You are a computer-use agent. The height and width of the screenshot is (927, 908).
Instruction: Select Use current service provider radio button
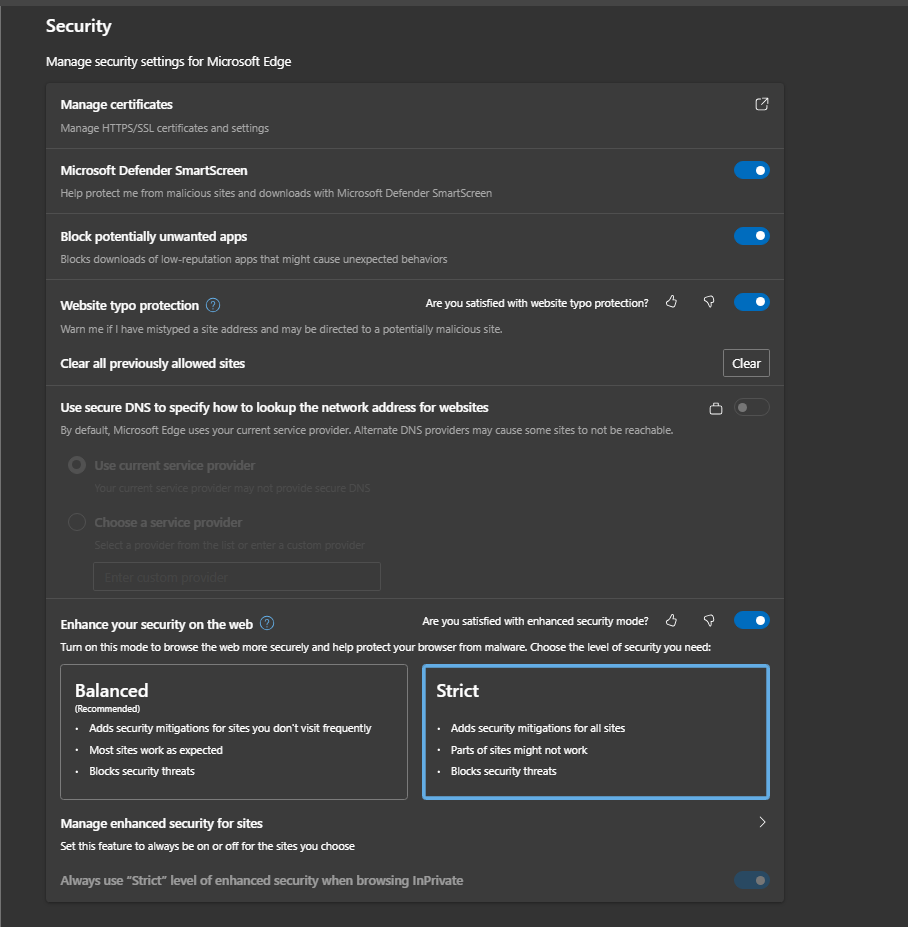pyautogui.click(x=77, y=465)
